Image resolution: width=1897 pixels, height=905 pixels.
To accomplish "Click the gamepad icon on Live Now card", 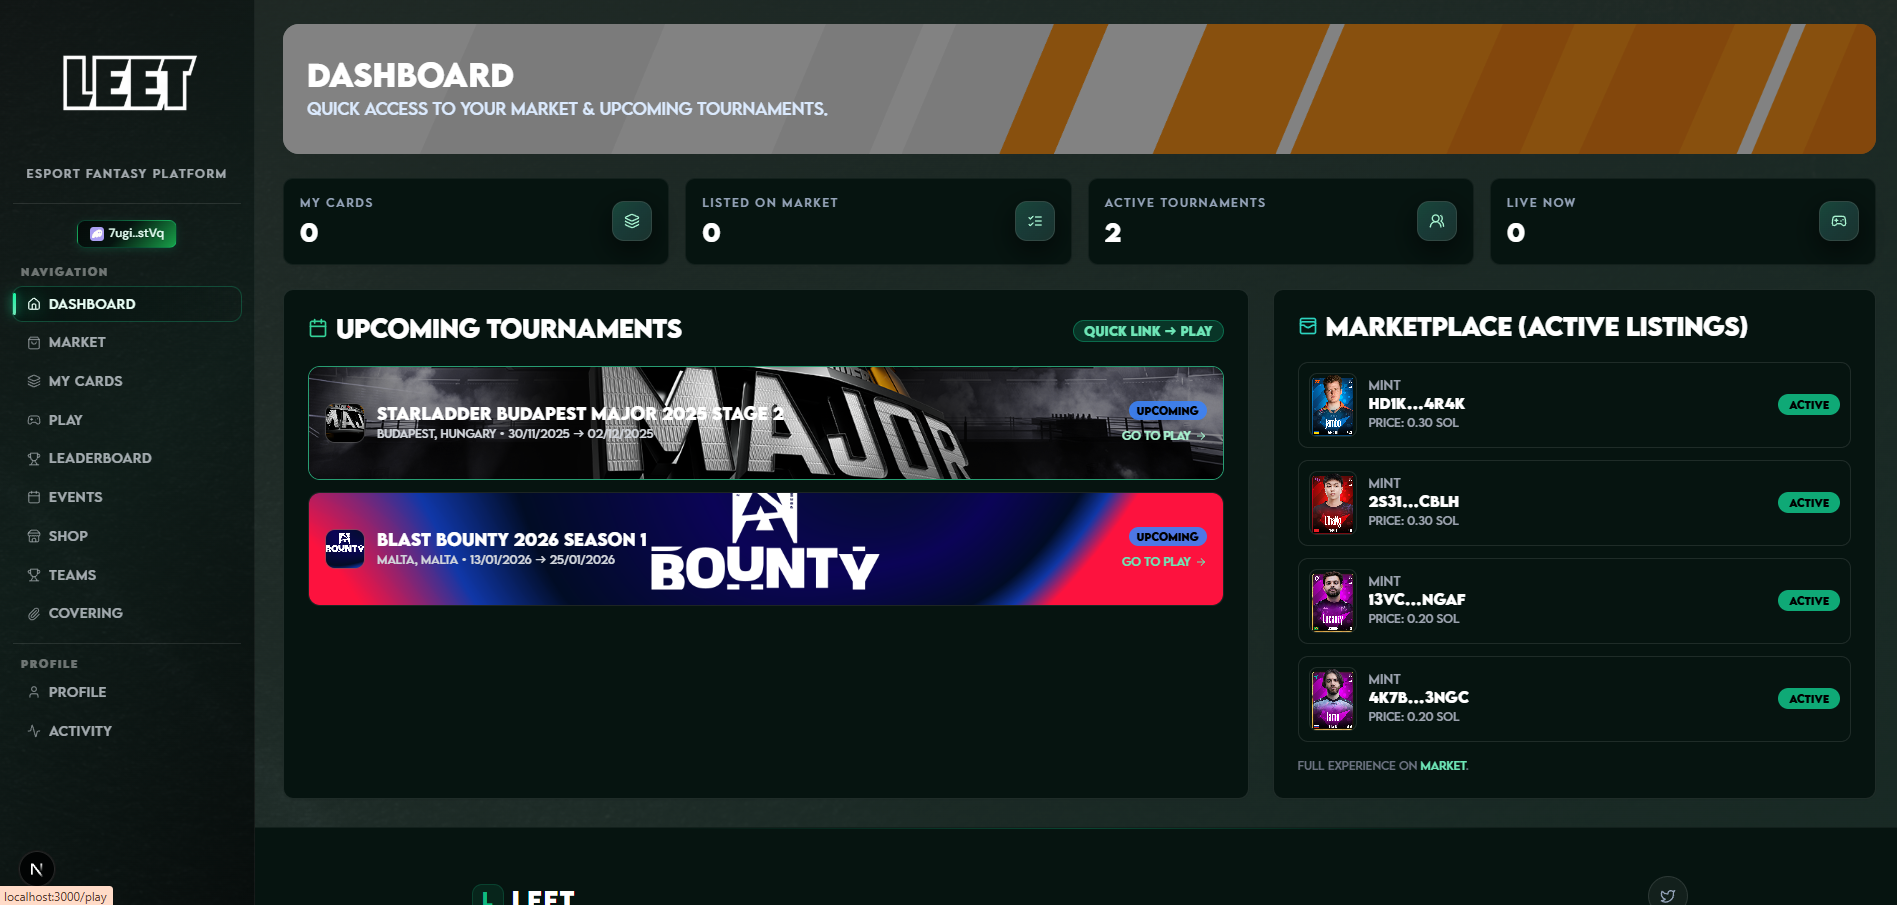I will (x=1838, y=221).
